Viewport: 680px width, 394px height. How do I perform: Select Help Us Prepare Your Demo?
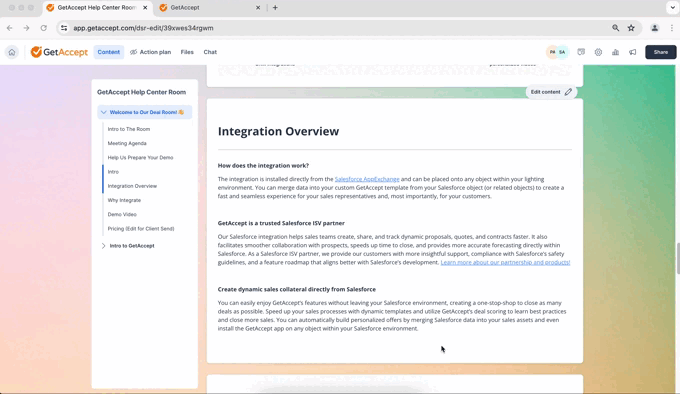point(141,158)
